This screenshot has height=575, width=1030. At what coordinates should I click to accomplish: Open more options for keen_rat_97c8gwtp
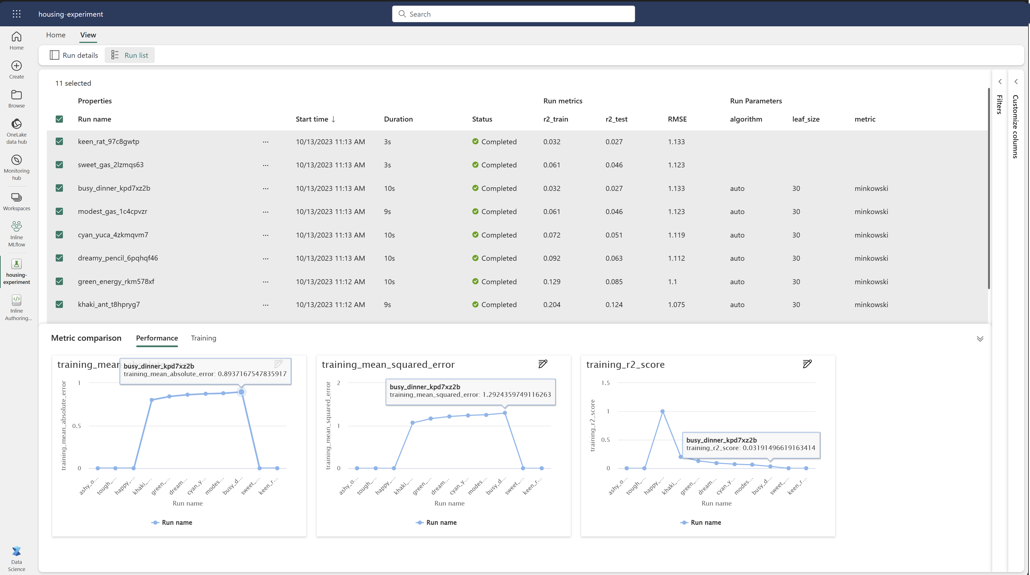pos(265,142)
